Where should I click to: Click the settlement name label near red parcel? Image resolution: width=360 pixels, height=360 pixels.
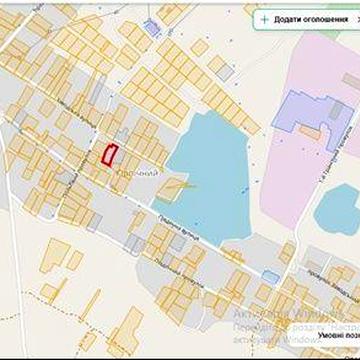(x=136, y=173)
